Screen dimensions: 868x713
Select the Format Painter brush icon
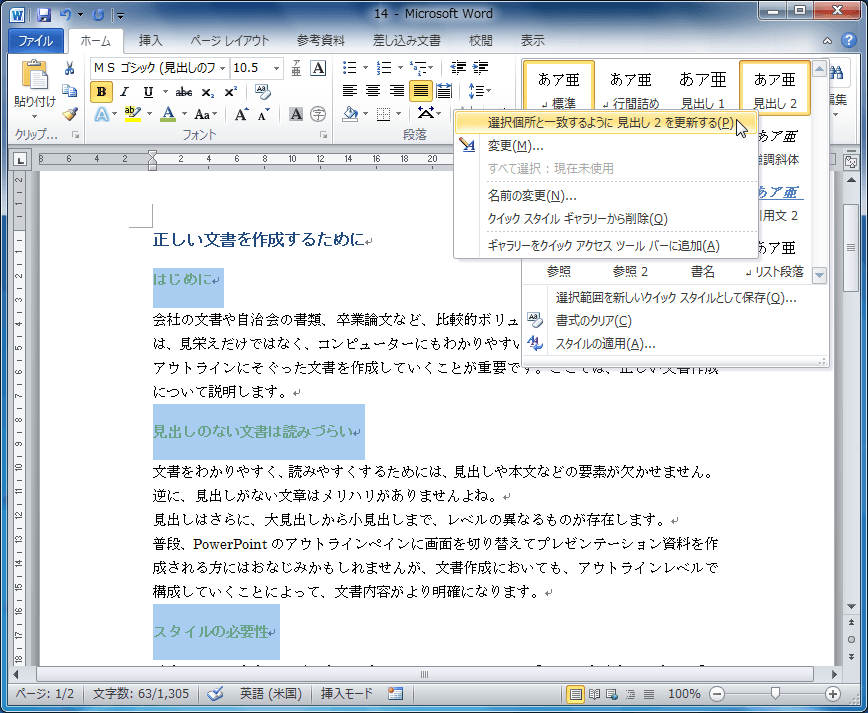[x=67, y=115]
